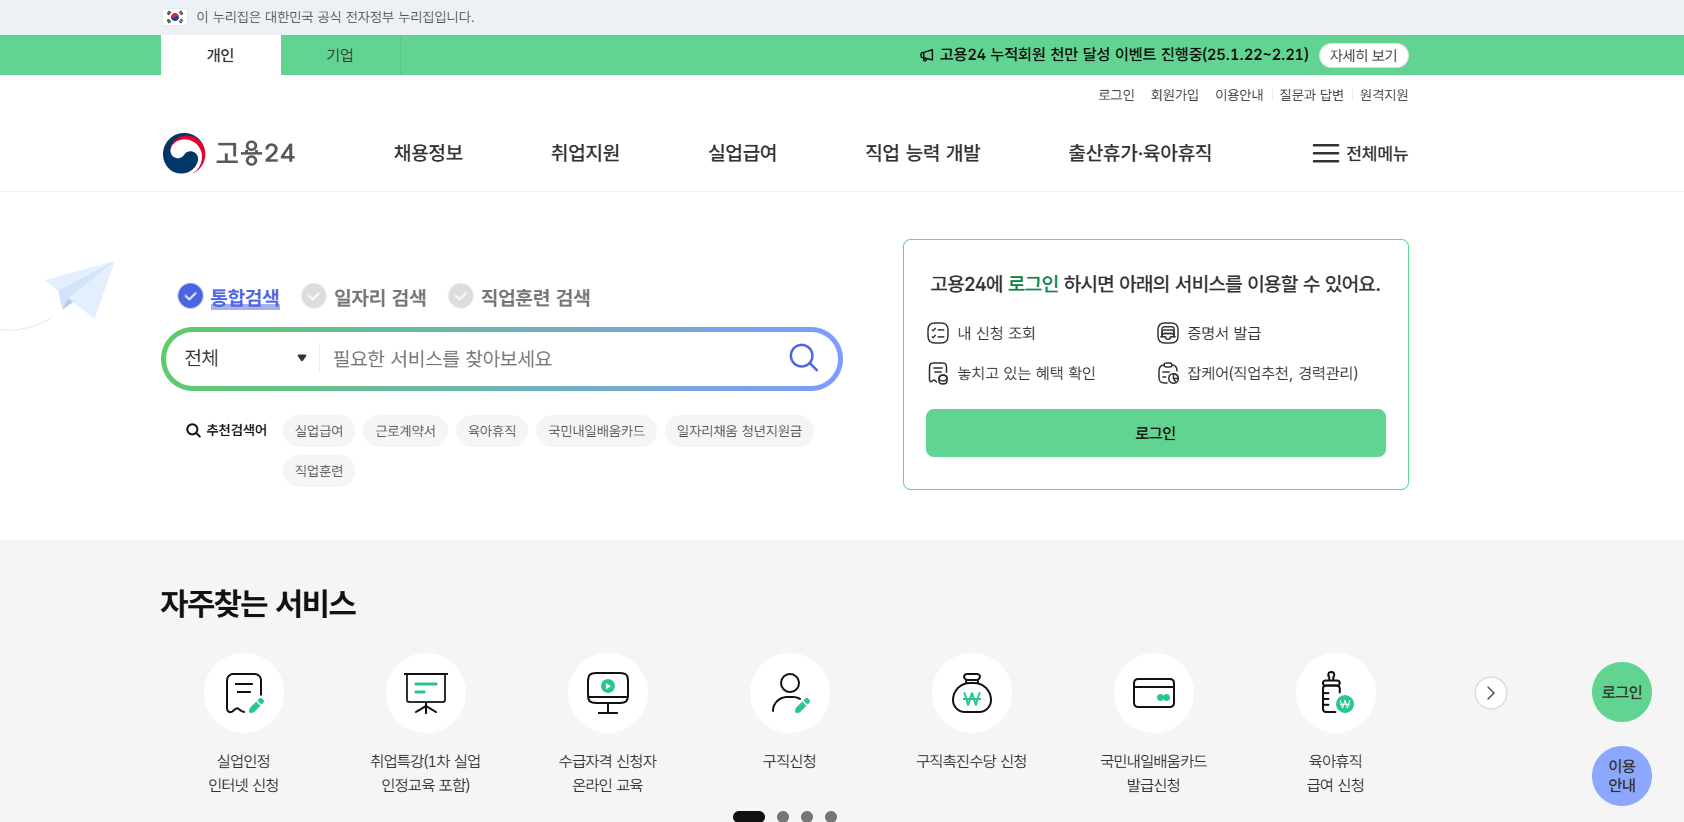Screen dimensions: 1684x822
Task: Open the 이용안내 link in top utility bar
Action: coord(1239,95)
